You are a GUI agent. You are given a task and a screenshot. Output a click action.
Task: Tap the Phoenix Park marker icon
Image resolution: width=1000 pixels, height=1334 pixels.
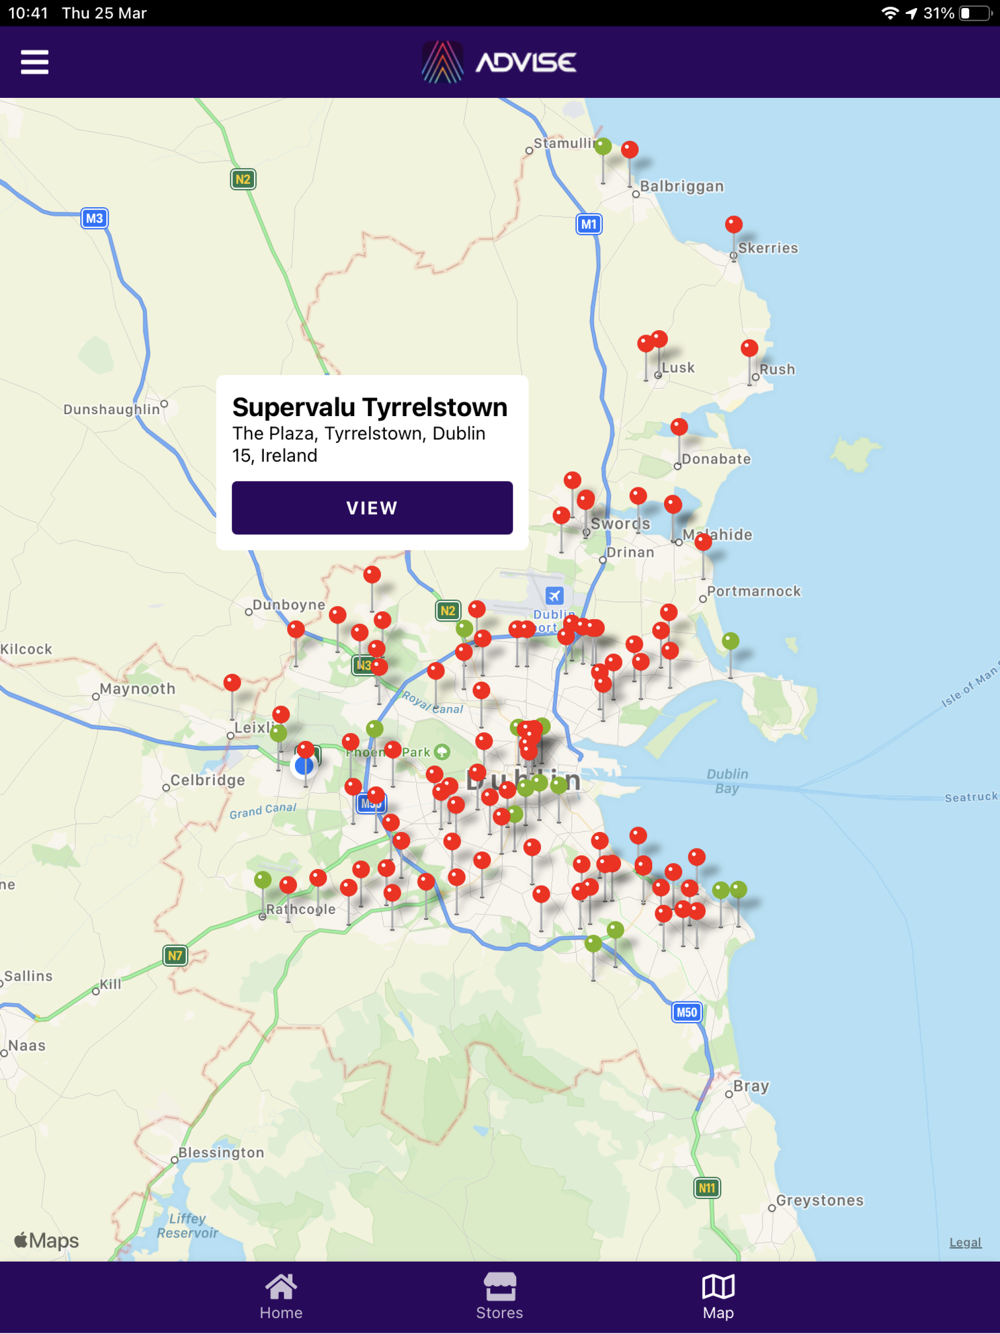[x=442, y=752]
